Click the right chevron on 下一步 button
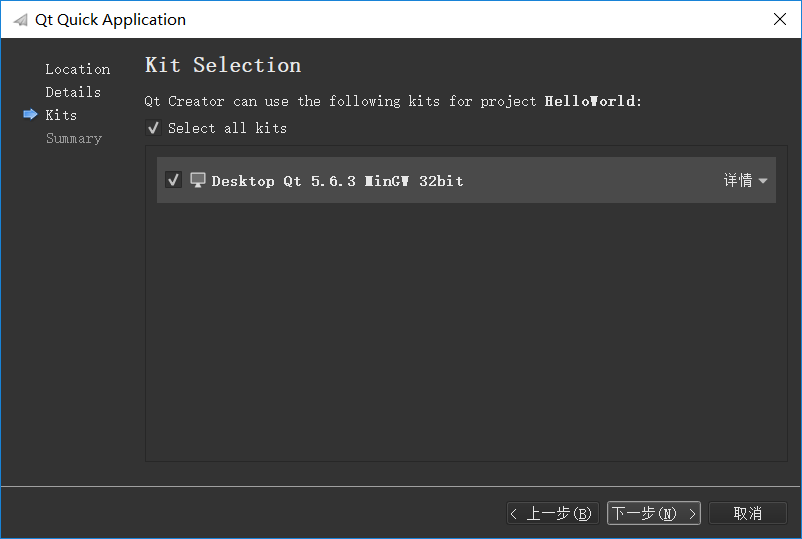This screenshot has width=802, height=539. tap(693, 513)
